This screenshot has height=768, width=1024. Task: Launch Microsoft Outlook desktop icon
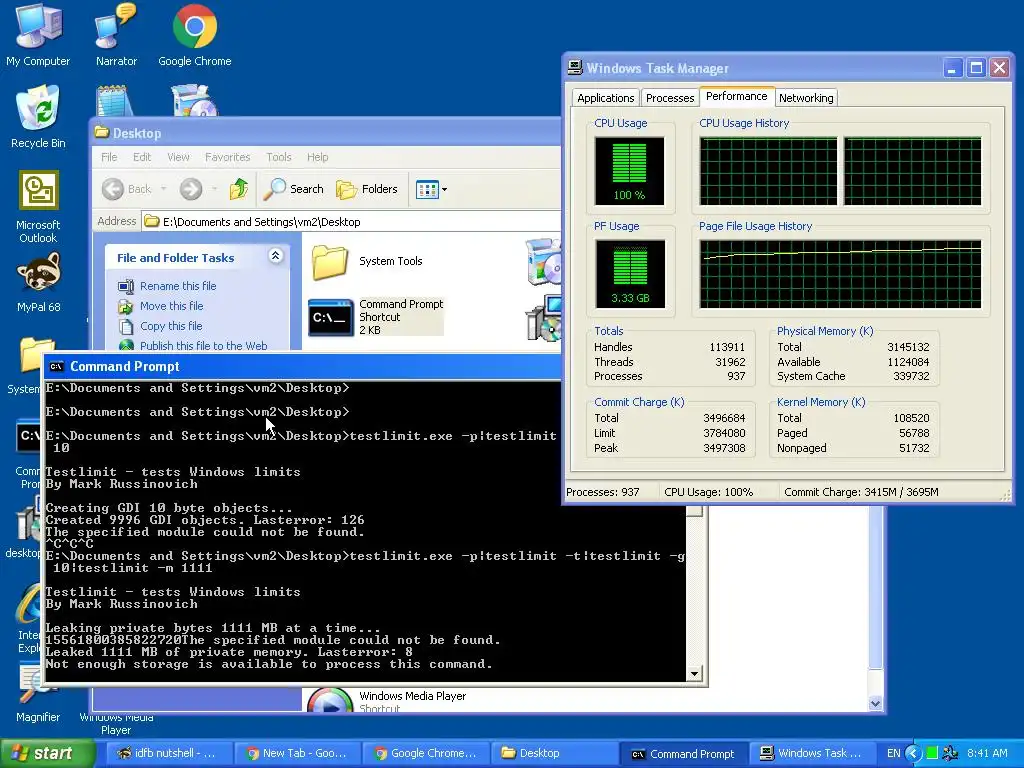point(38,206)
